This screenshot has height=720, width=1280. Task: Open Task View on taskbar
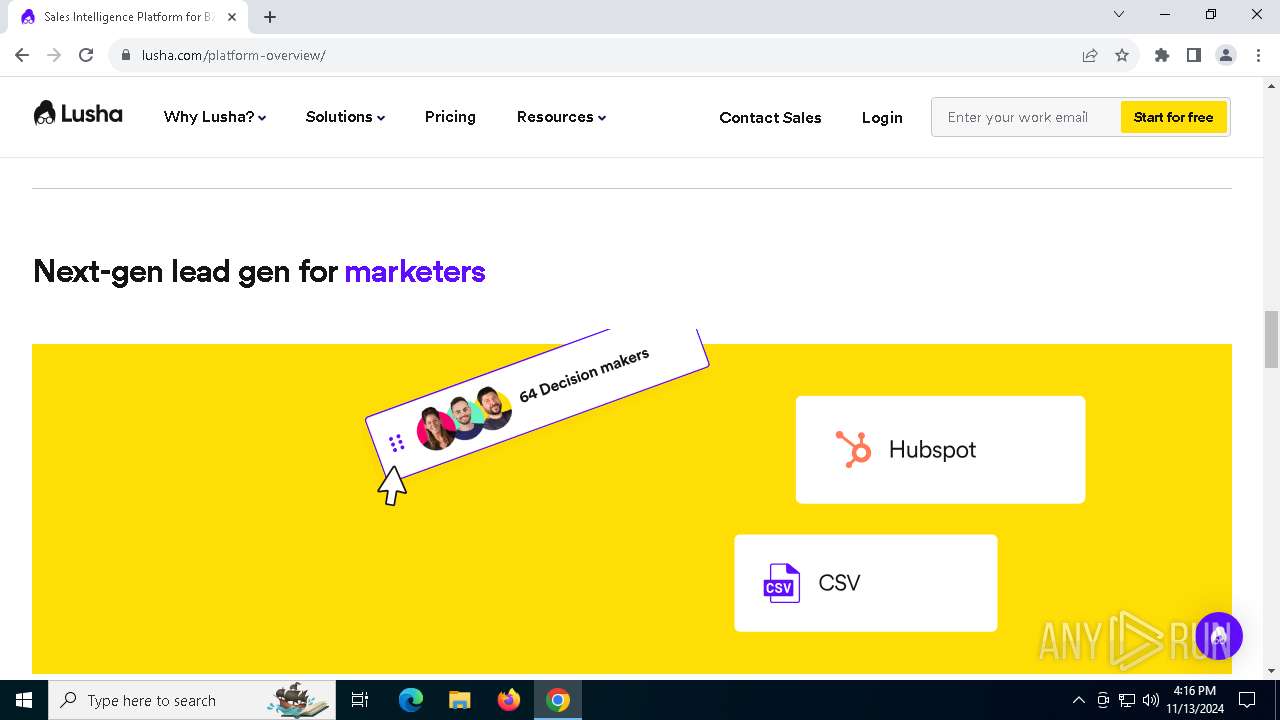(360, 700)
